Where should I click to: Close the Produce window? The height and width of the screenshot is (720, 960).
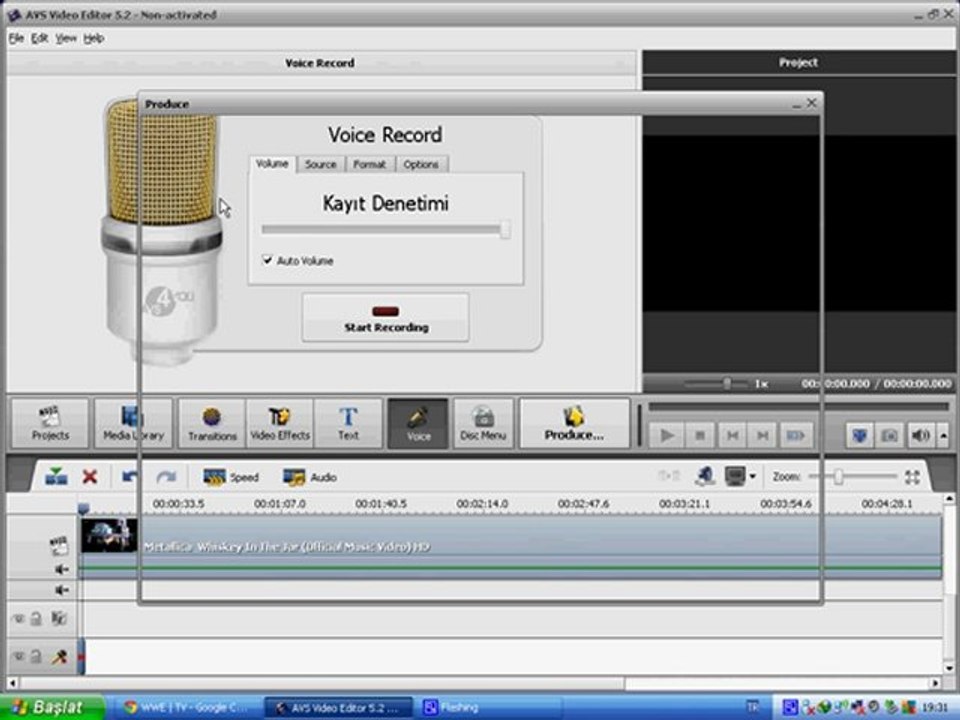click(x=811, y=103)
